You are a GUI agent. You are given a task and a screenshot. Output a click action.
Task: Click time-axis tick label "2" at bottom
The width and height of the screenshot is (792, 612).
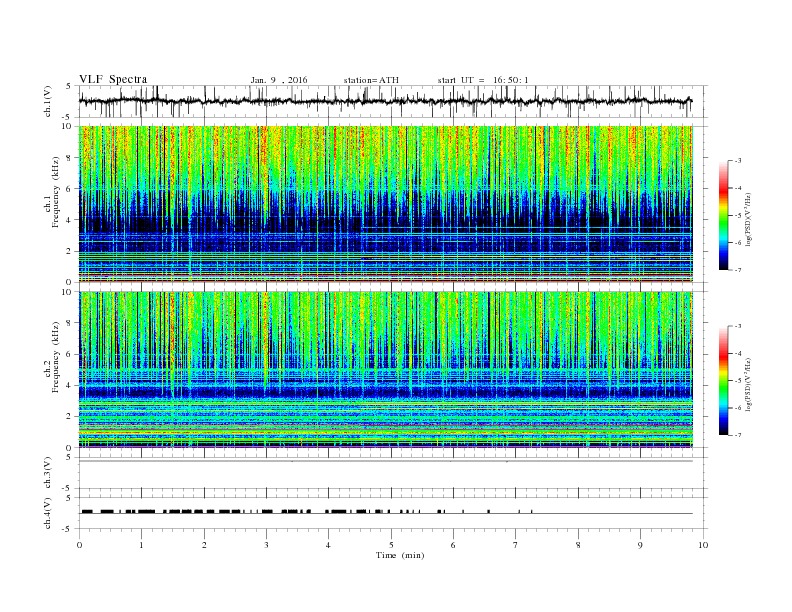tap(204, 545)
